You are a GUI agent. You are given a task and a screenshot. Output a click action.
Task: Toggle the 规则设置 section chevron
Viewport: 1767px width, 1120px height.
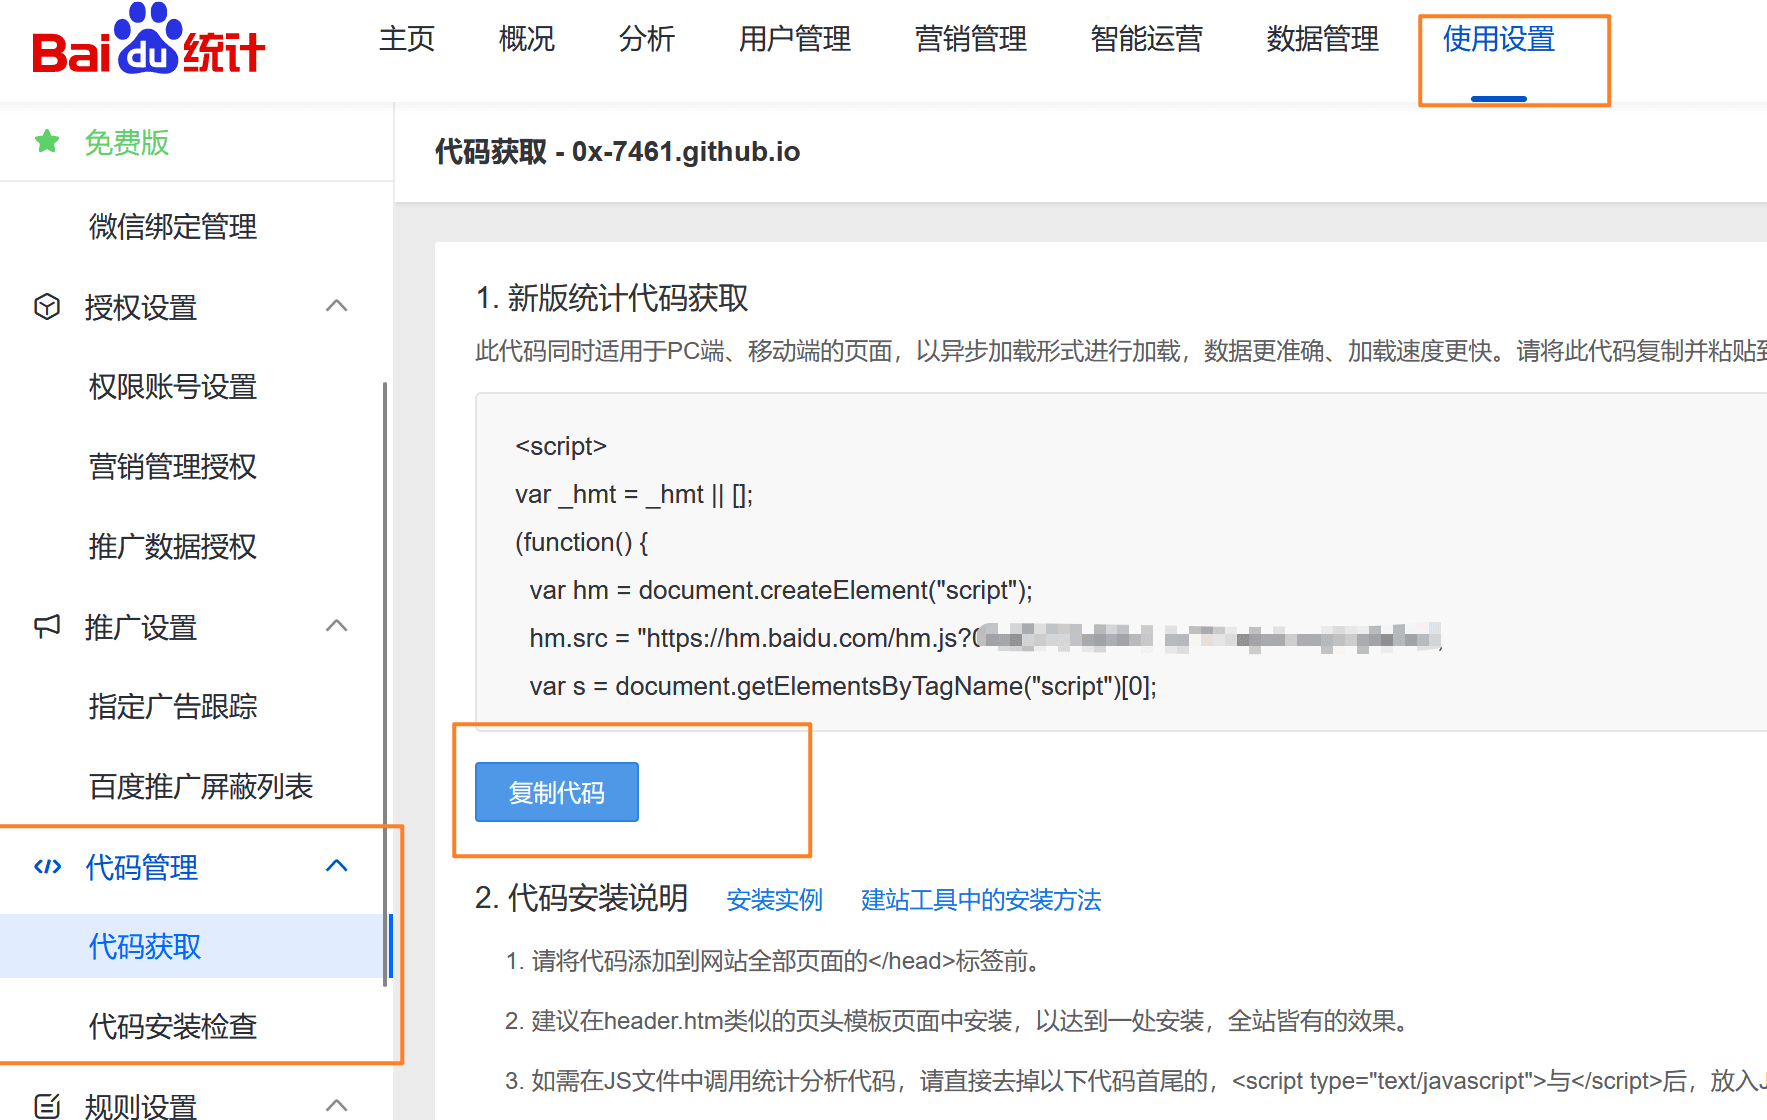(x=337, y=1105)
